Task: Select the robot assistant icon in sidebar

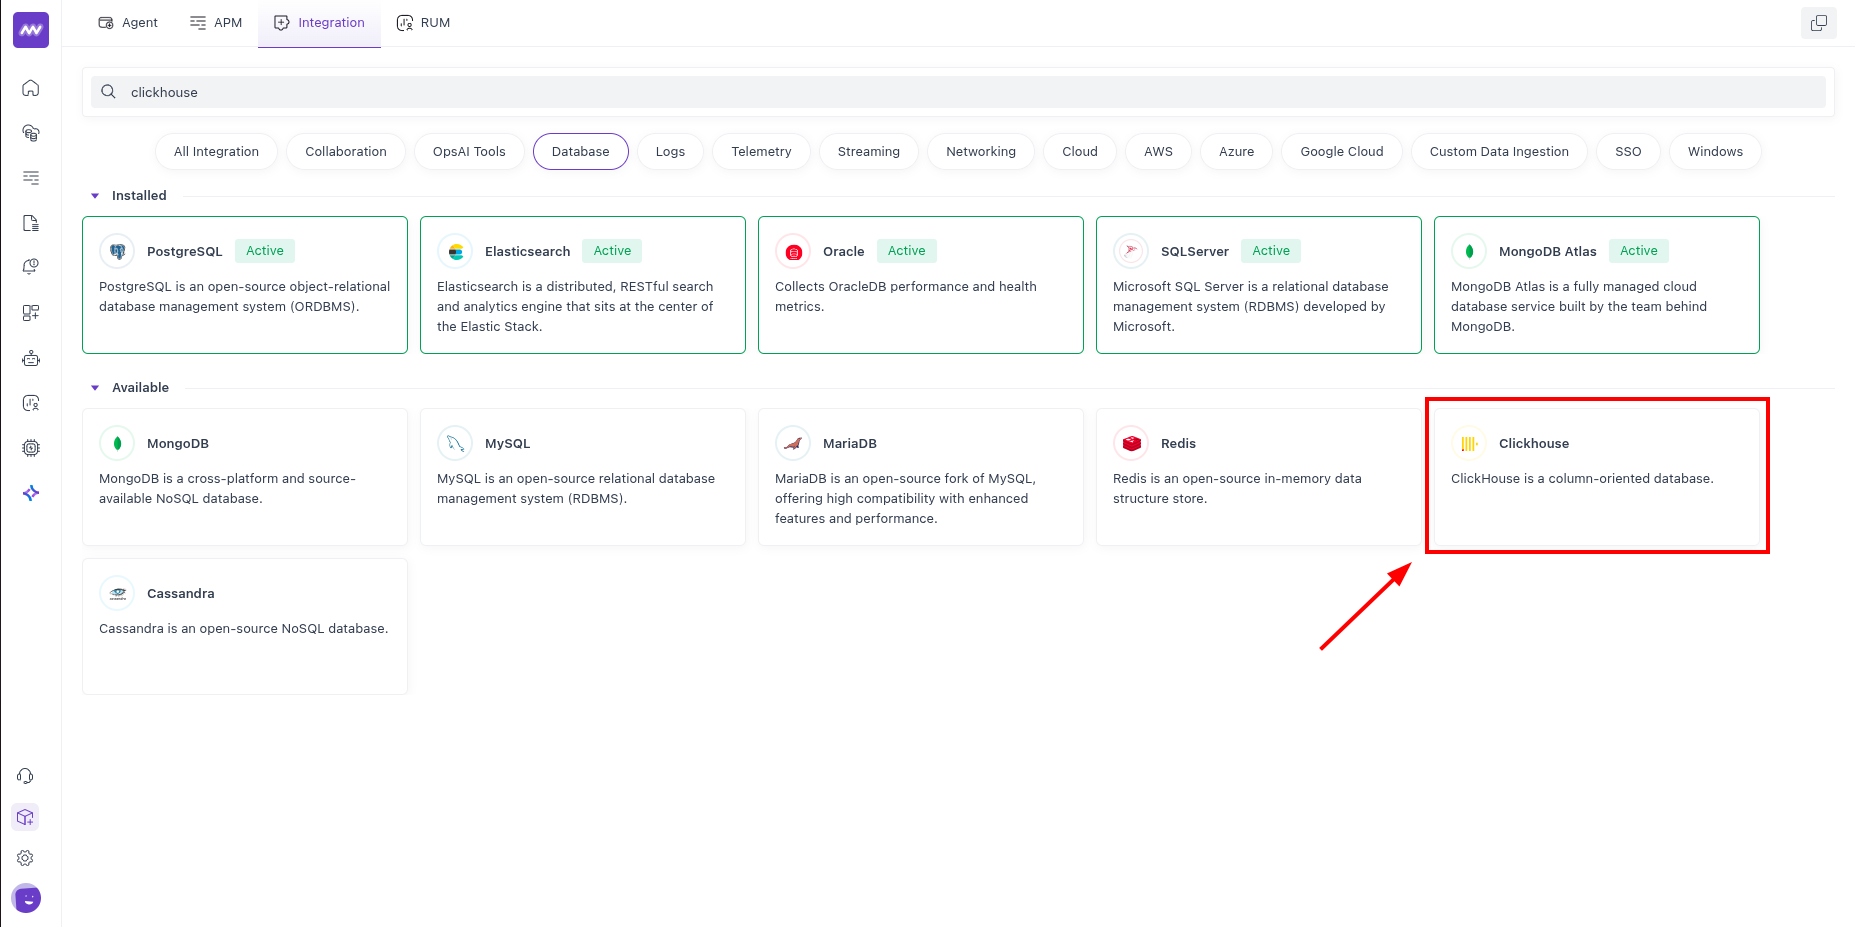Action: pyautogui.click(x=31, y=358)
